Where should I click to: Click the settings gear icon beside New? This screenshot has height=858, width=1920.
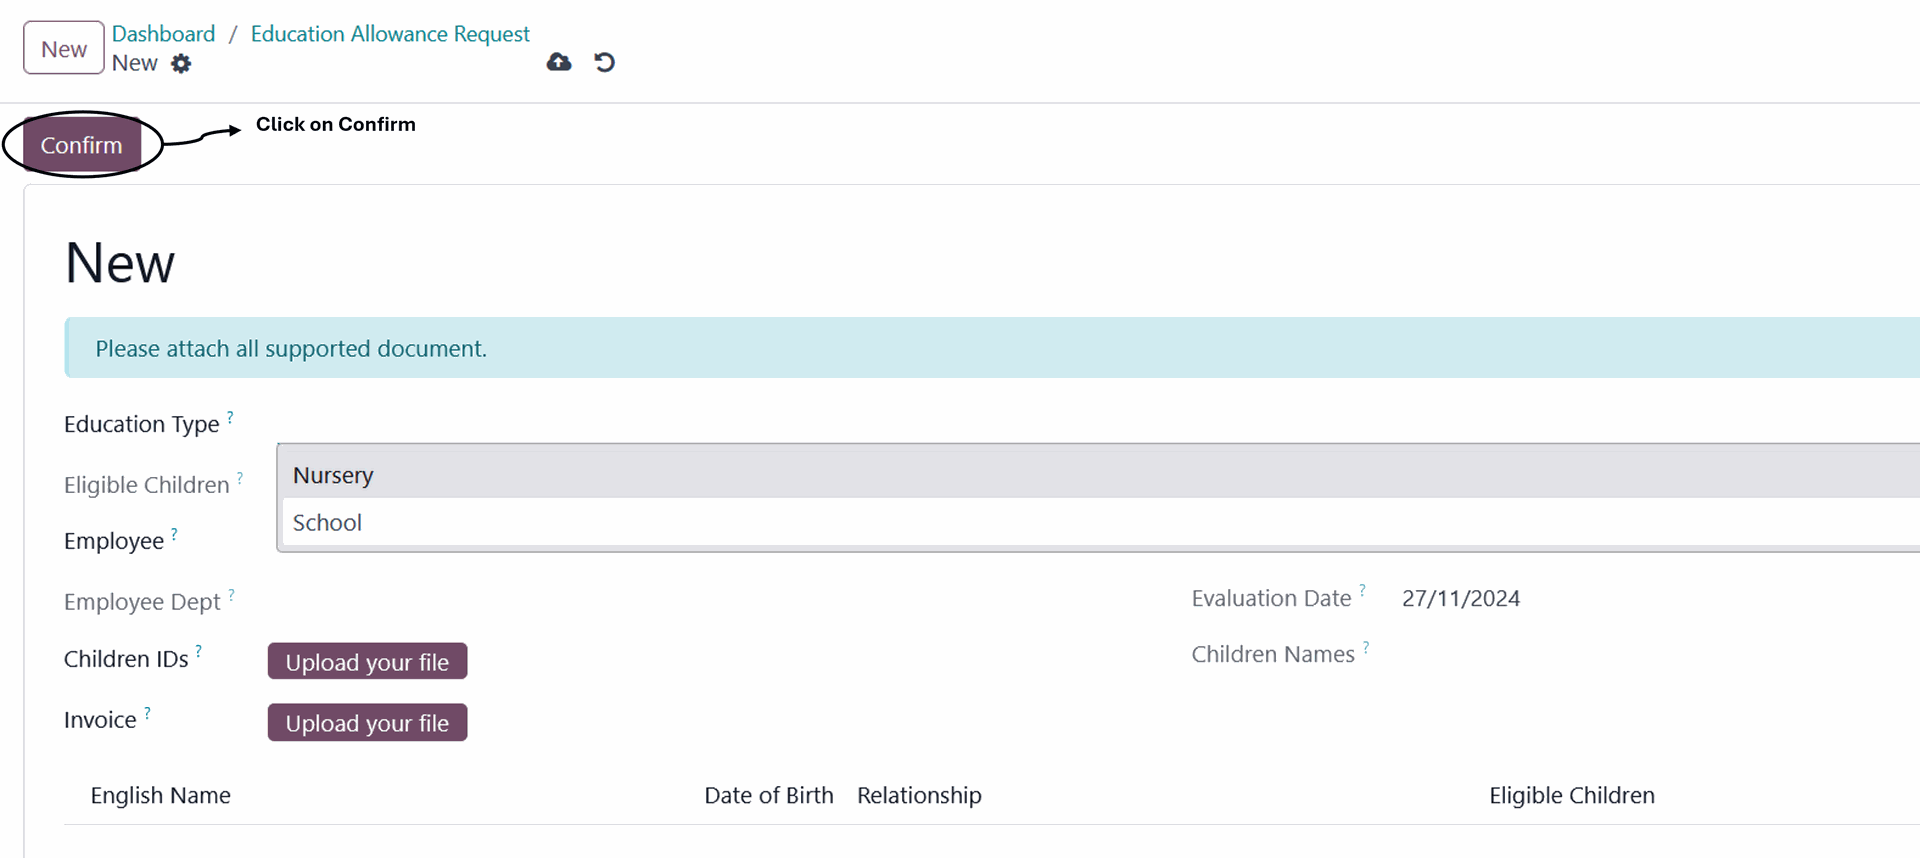[x=181, y=64]
